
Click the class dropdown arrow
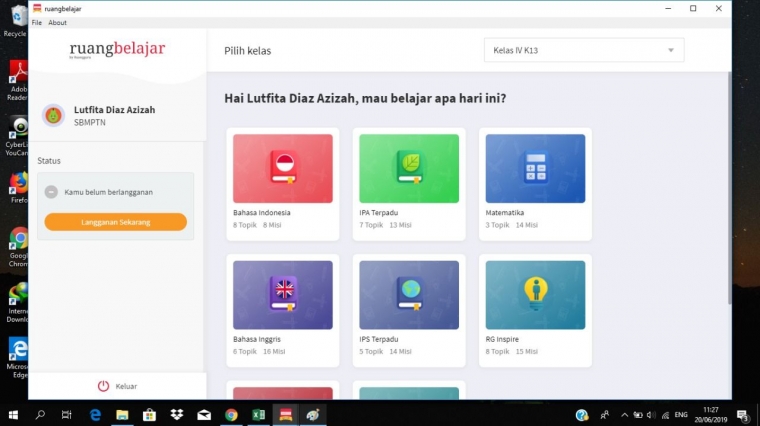[671, 50]
